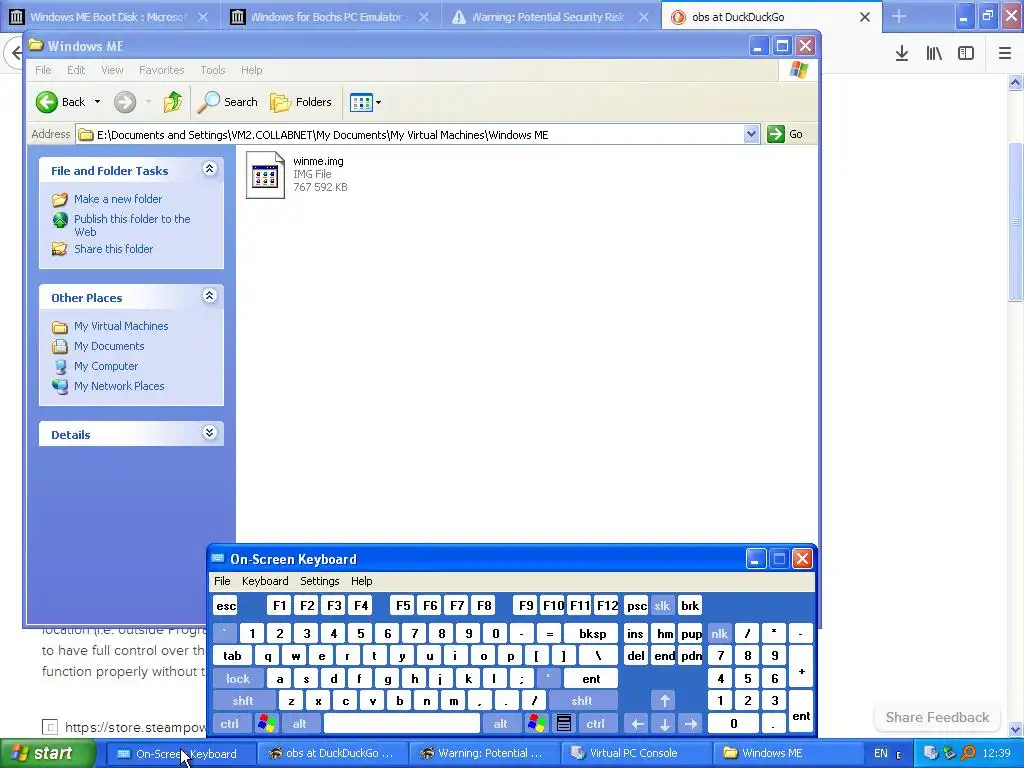Click the left Windows logo key
Screen dimensions: 1024x768
click(x=266, y=724)
